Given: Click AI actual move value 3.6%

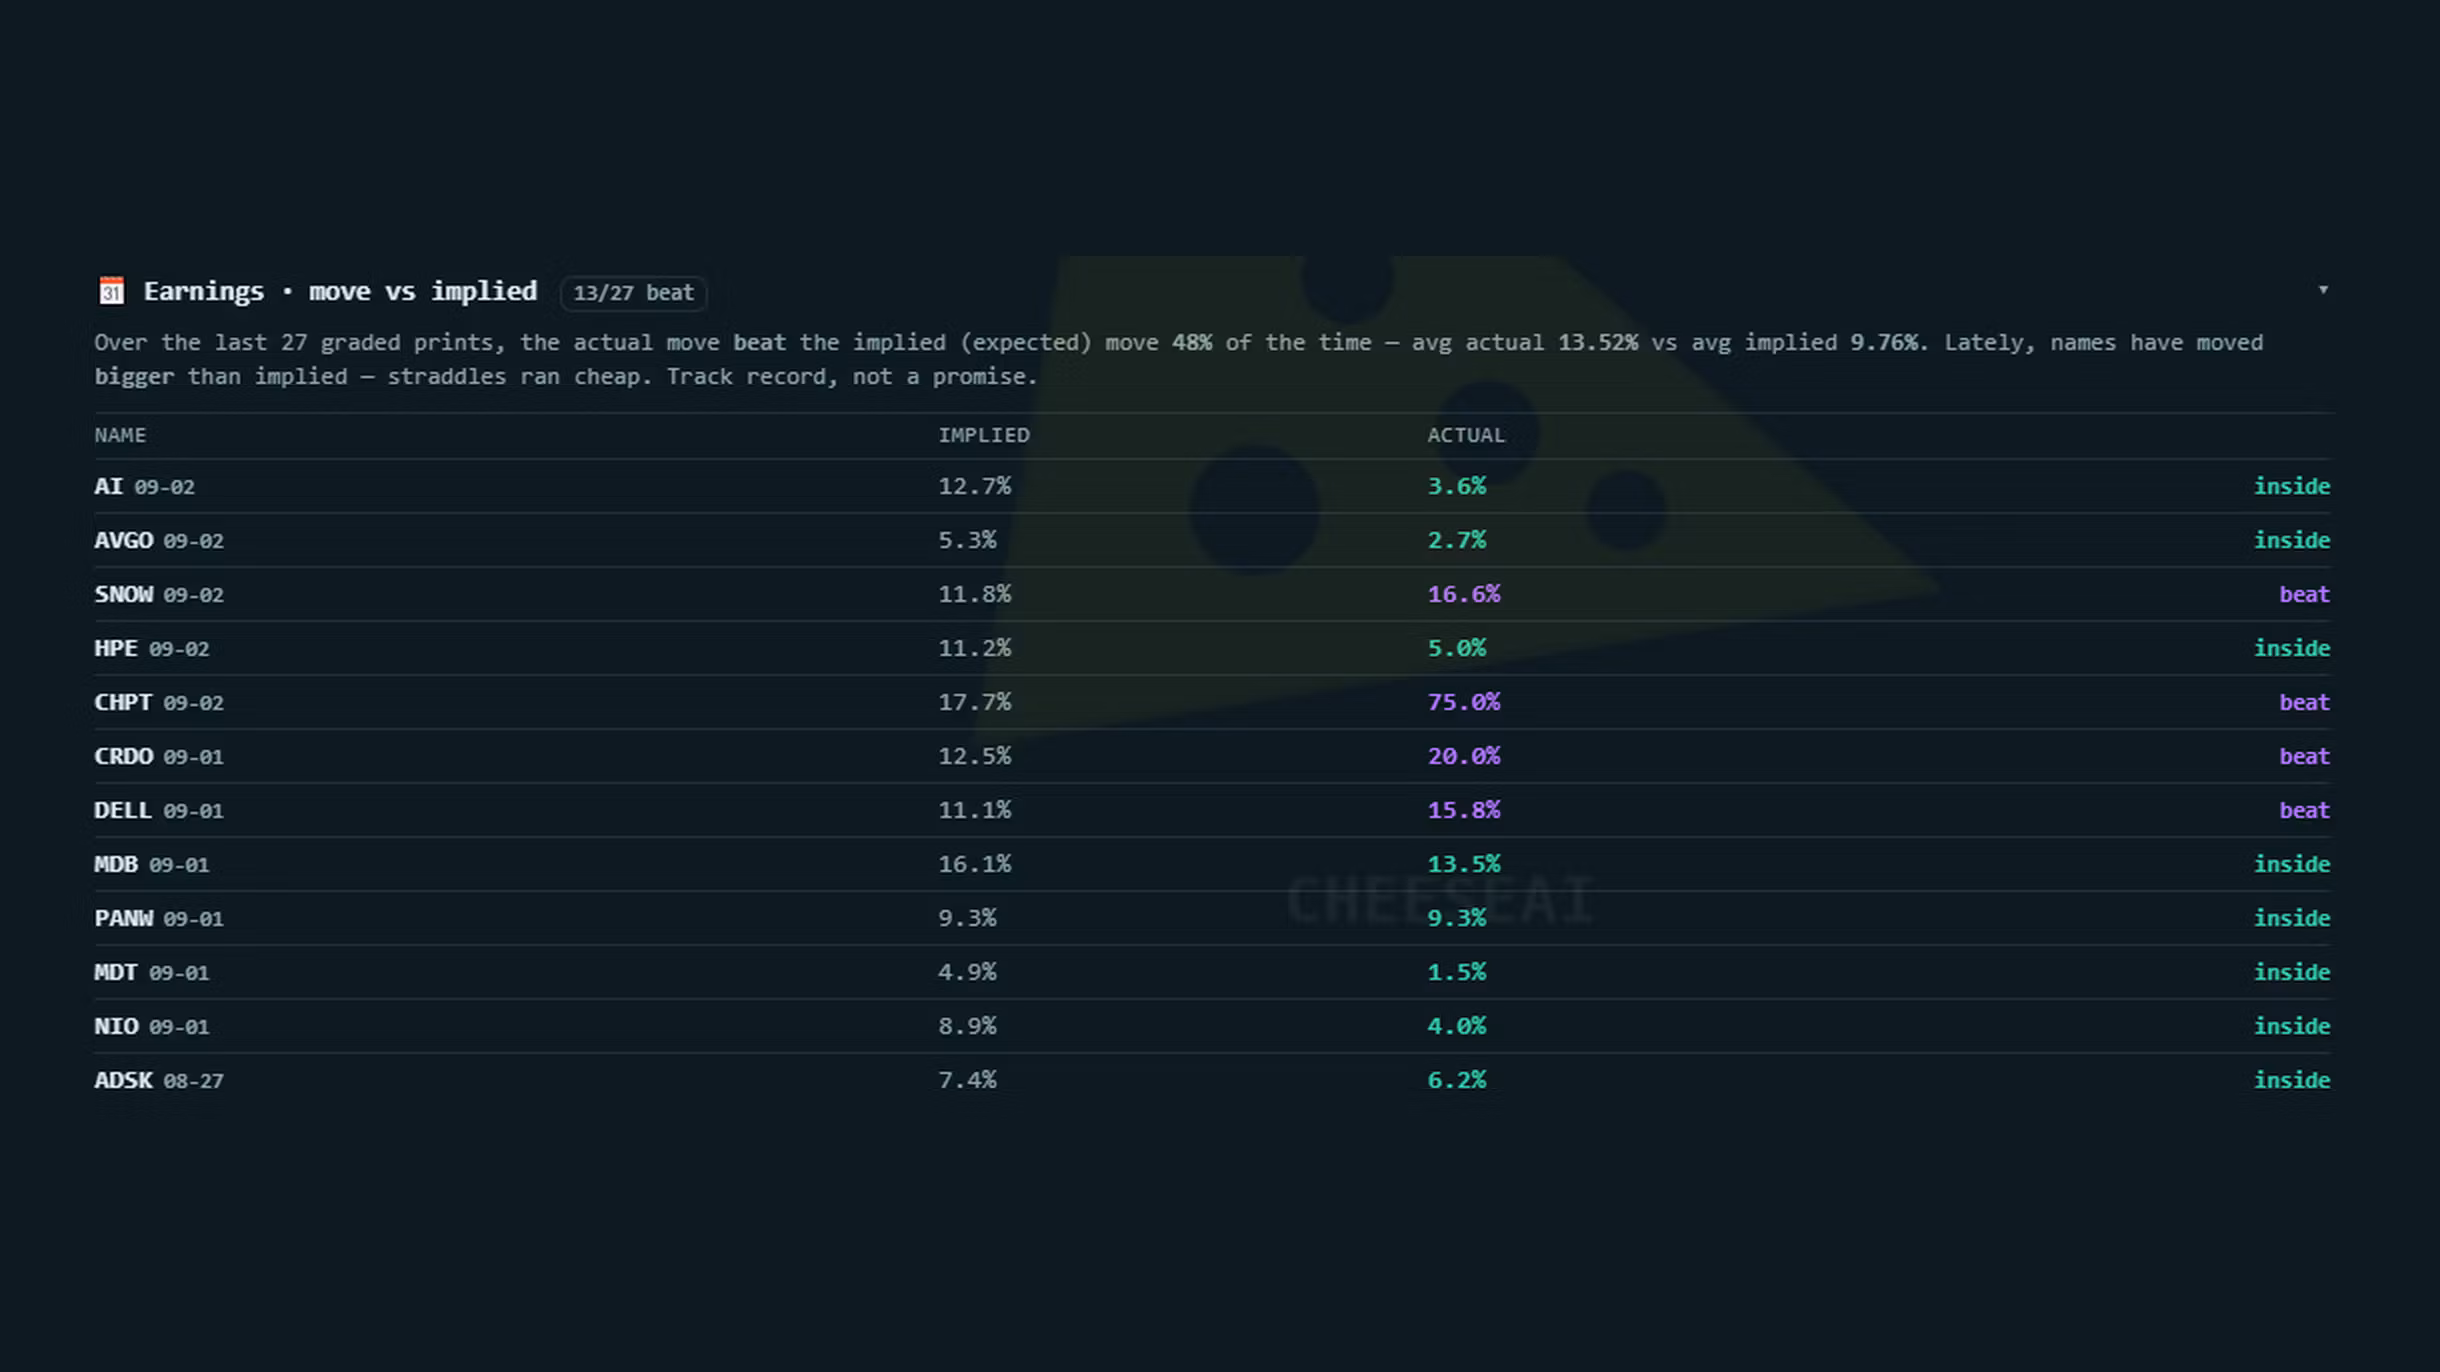Looking at the screenshot, I should click(1456, 487).
